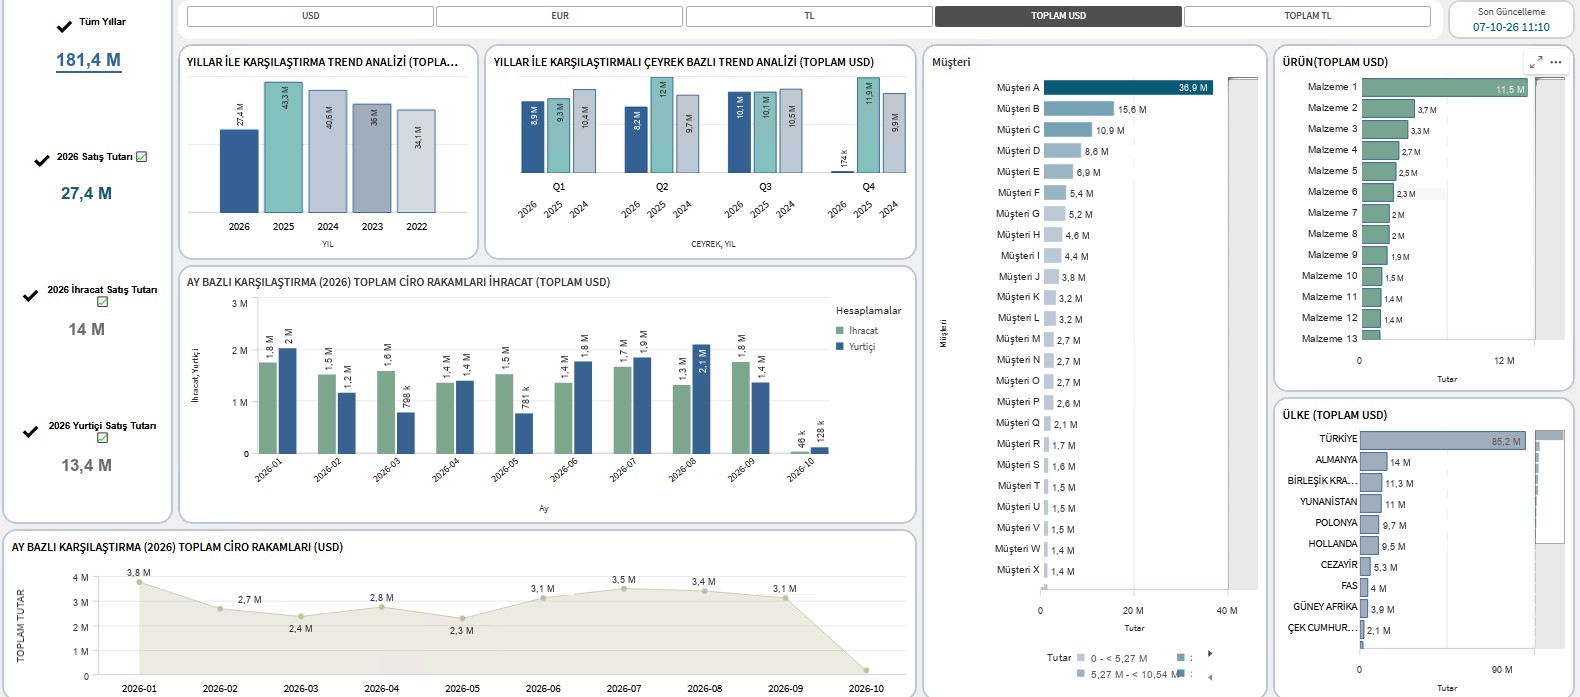Image resolution: width=1580 pixels, height=697 pixels.
Task: Click the ÜLKE (TOPLAM USD) chart title
Action: tap(1334, 415)
